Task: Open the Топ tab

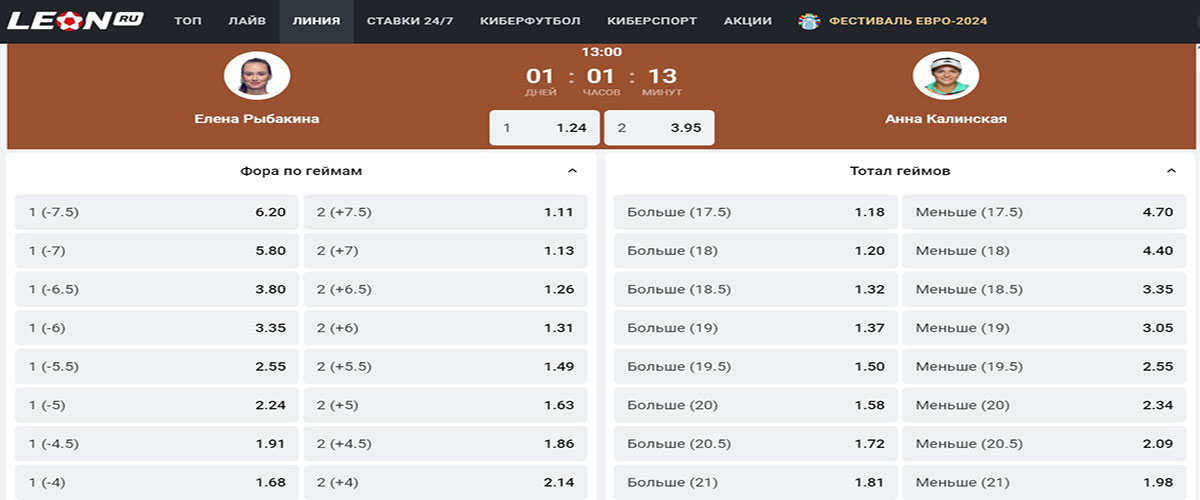Action: (x=188, y=21)
